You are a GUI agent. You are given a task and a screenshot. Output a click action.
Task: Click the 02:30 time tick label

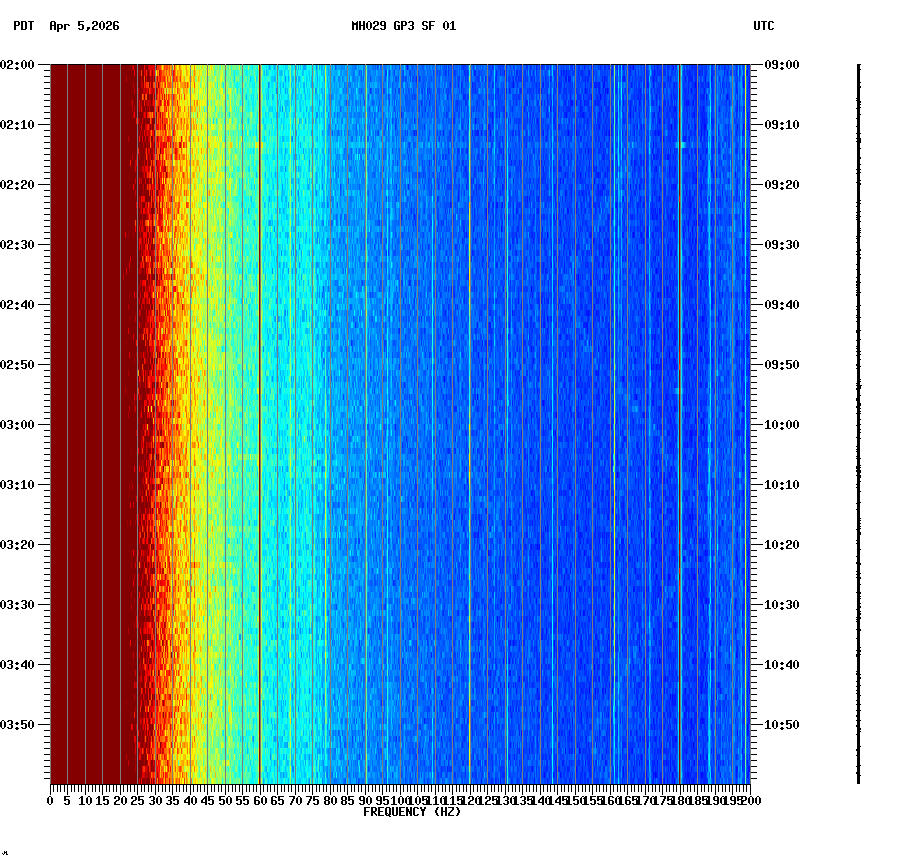18,245
